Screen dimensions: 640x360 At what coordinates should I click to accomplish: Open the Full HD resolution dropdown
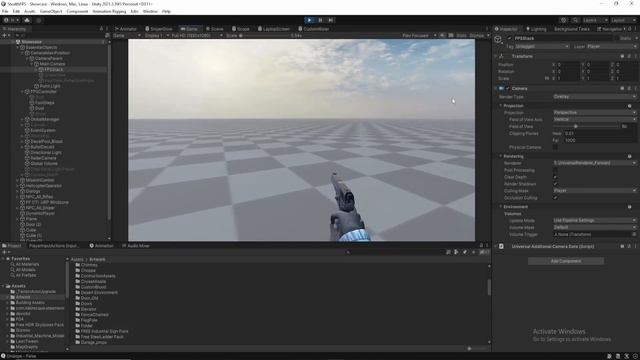click(197, 36)
